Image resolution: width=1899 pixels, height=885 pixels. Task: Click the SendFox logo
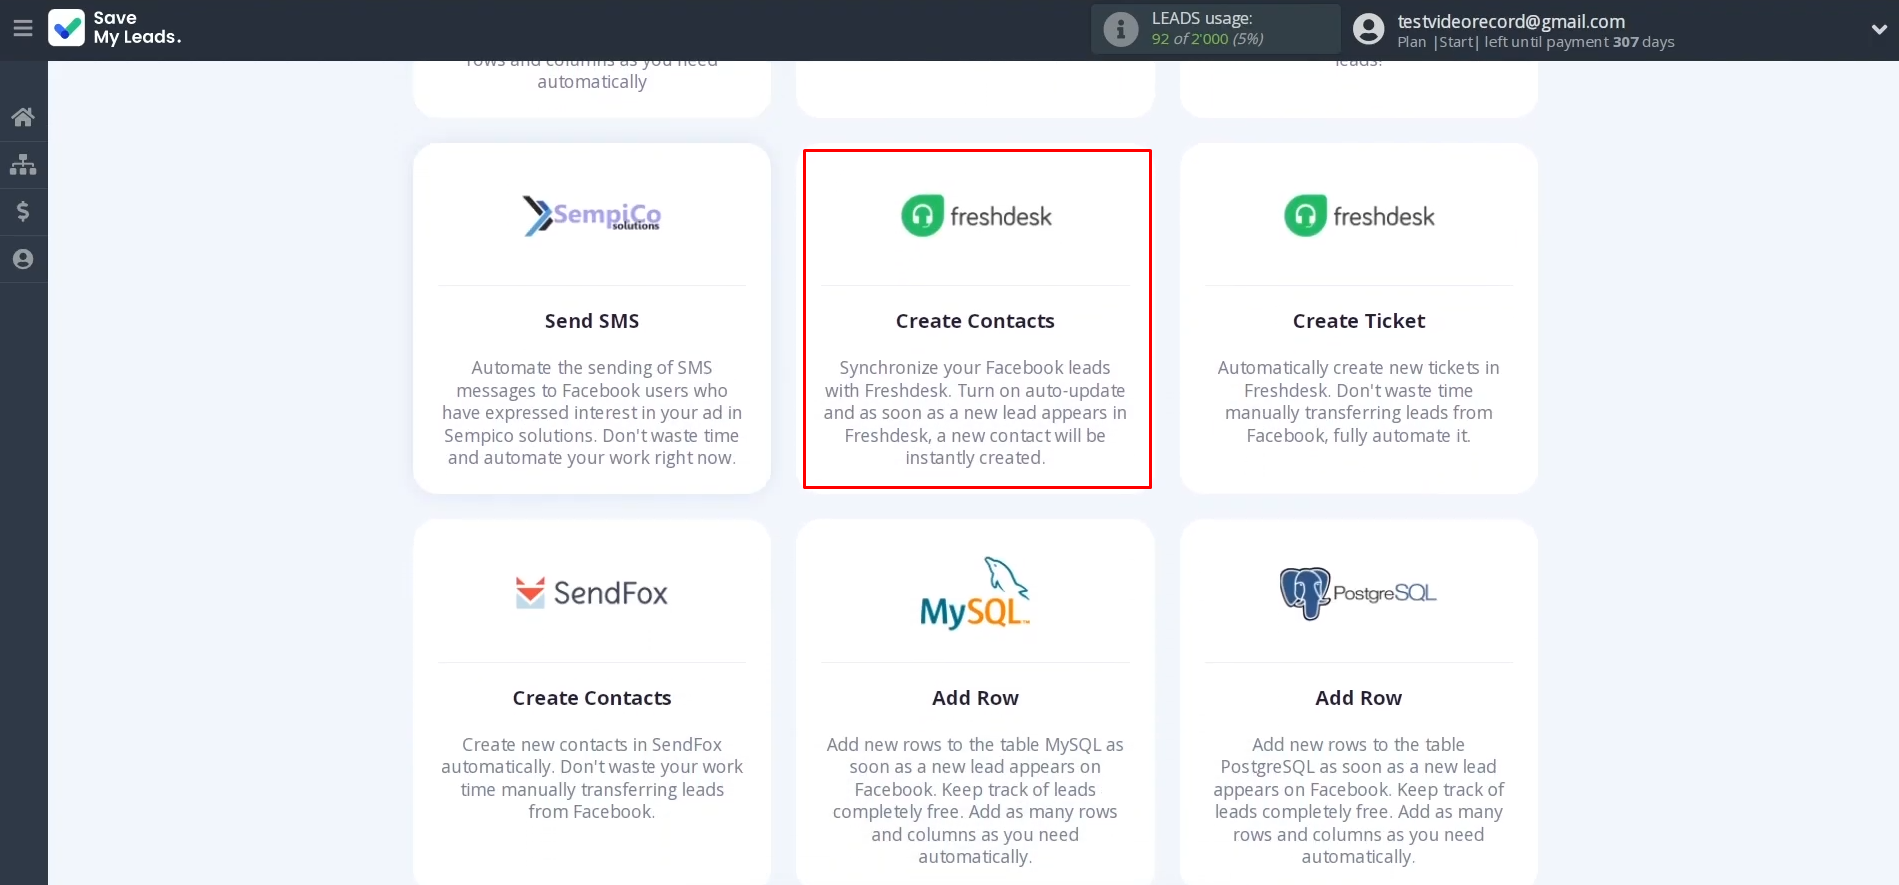(592, 593)
